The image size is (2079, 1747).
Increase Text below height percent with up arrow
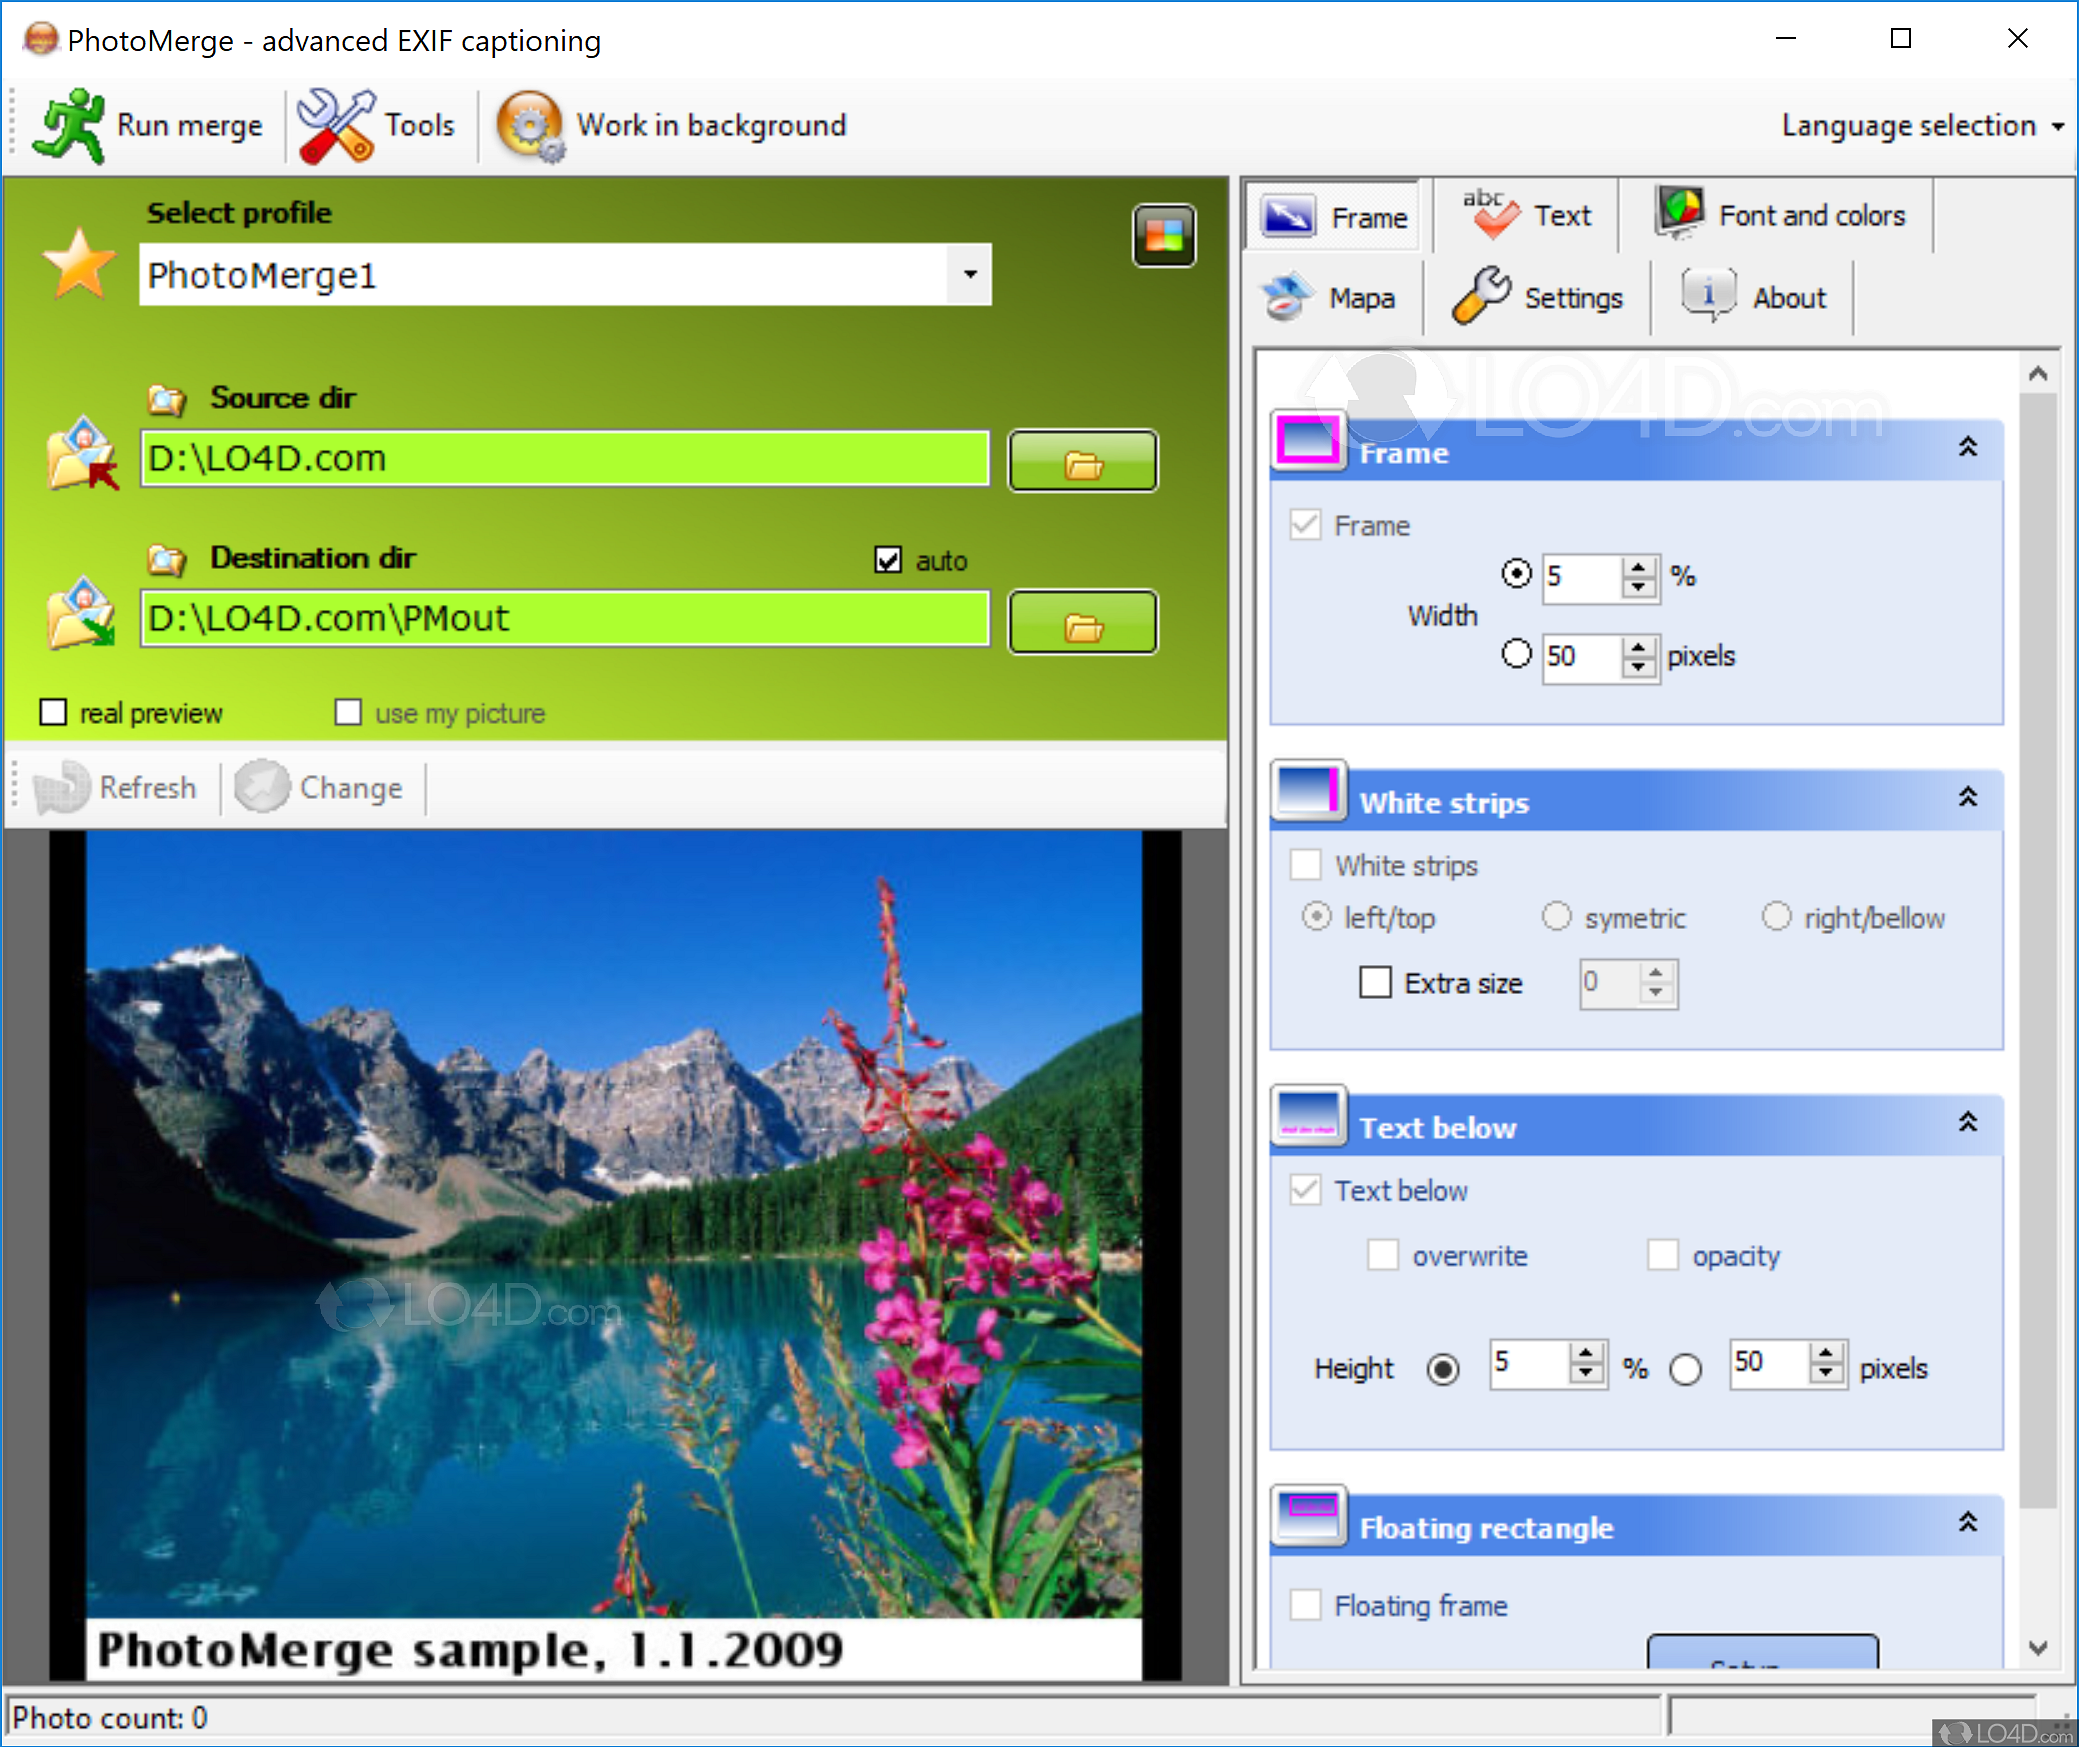click(1585, 1352)
